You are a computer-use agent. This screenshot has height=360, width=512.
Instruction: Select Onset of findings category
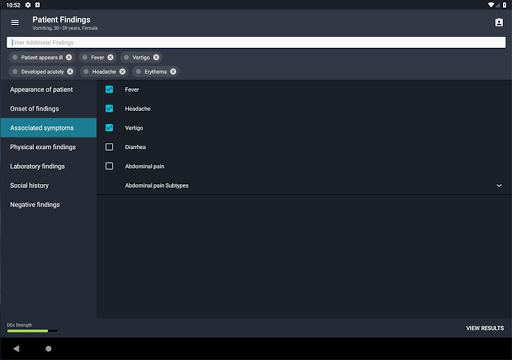click(x=49, y=109)
